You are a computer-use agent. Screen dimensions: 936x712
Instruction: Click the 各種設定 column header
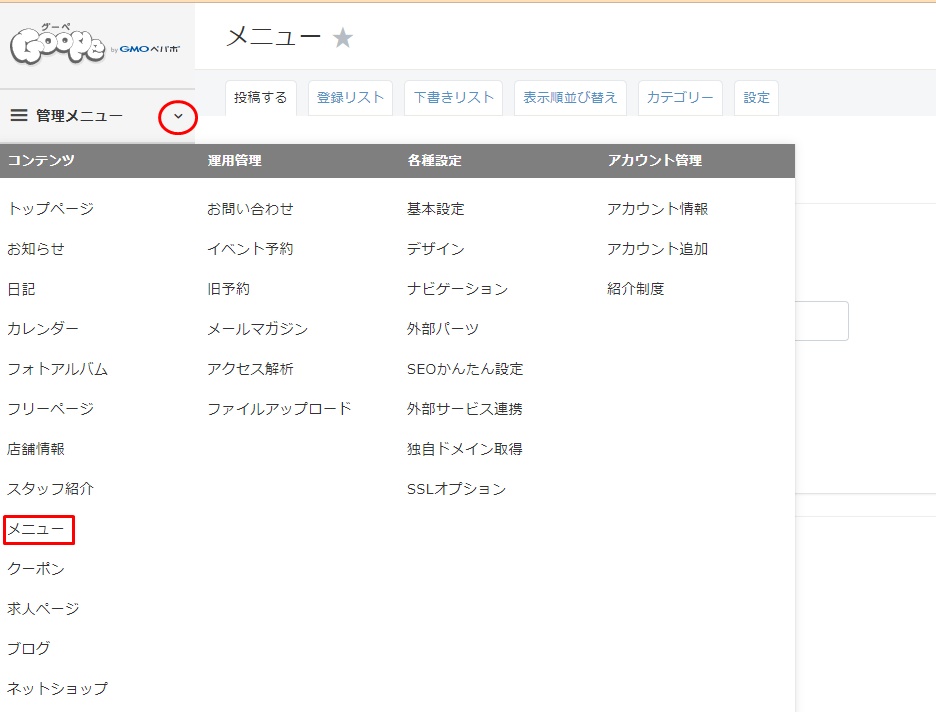pyautogui.click(x=435, y=160)
